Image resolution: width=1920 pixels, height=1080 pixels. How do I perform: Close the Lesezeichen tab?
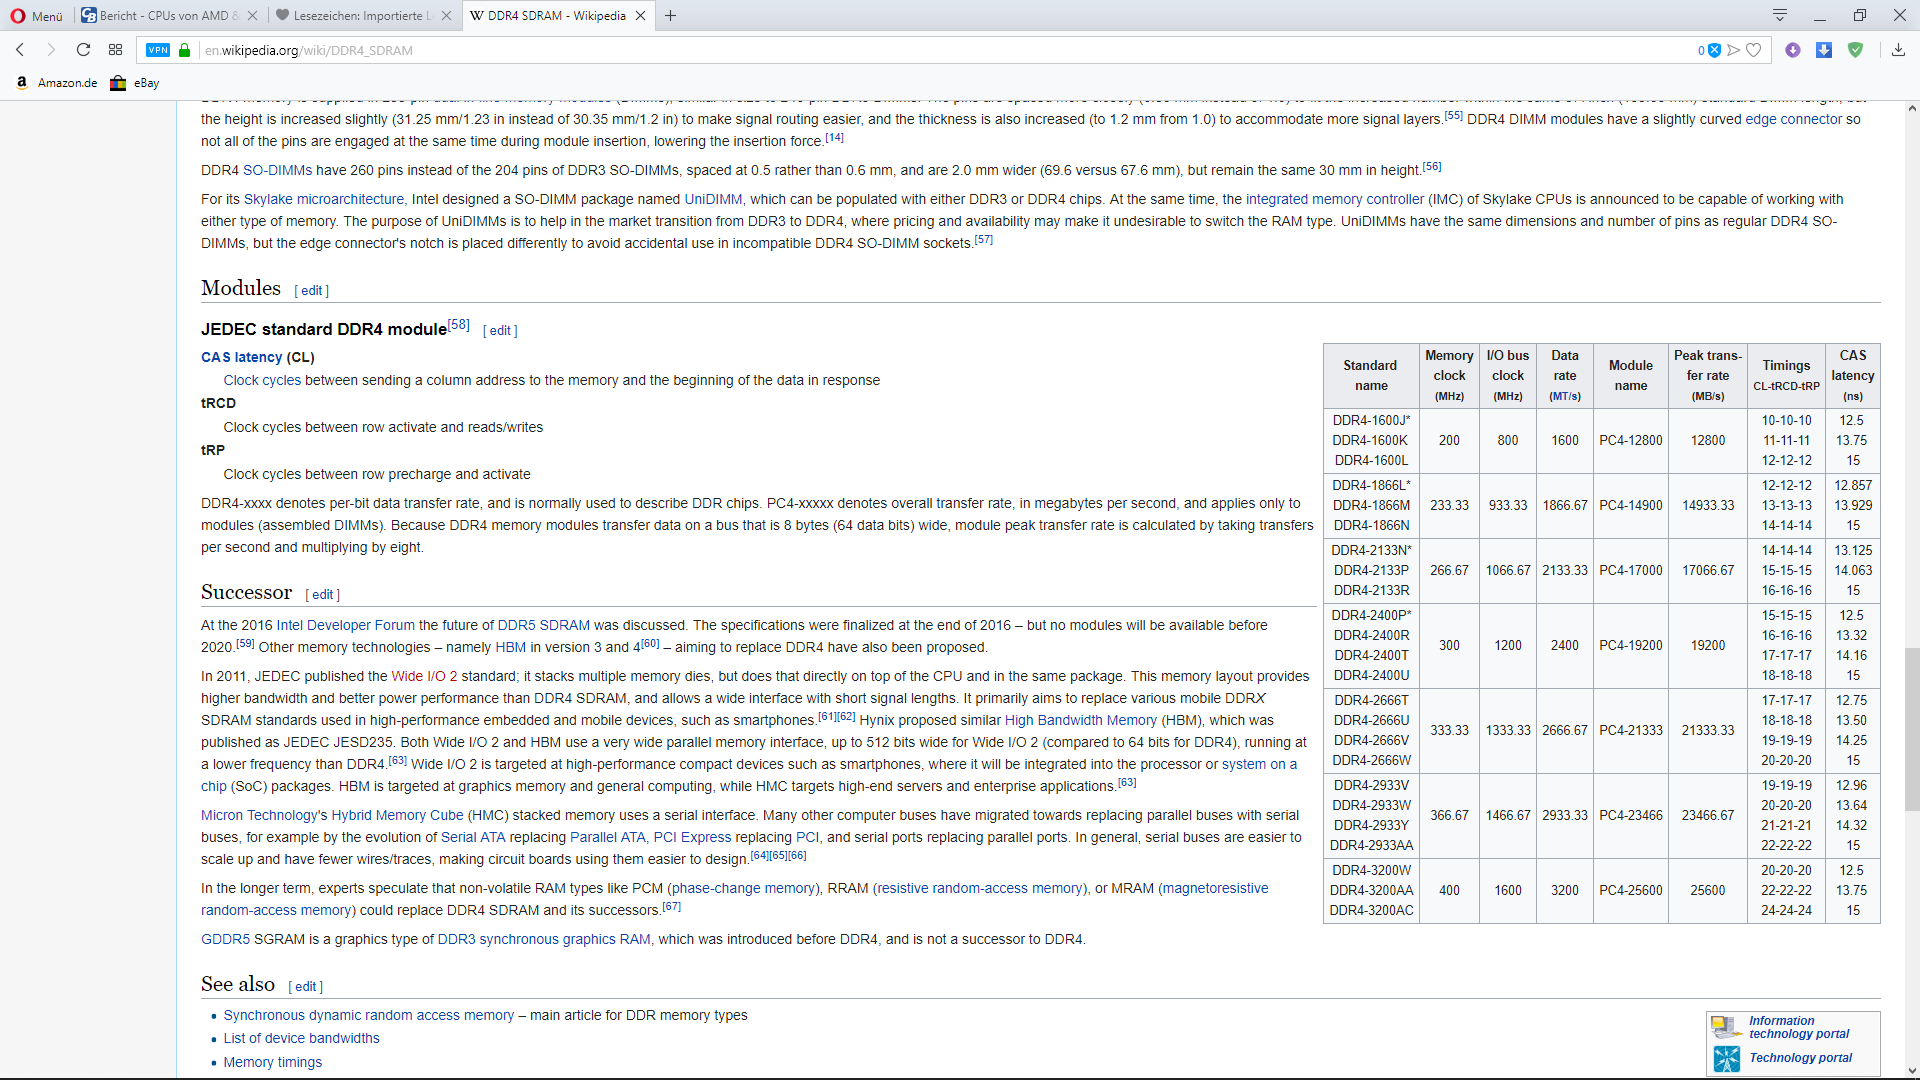(x=446, y=16)
